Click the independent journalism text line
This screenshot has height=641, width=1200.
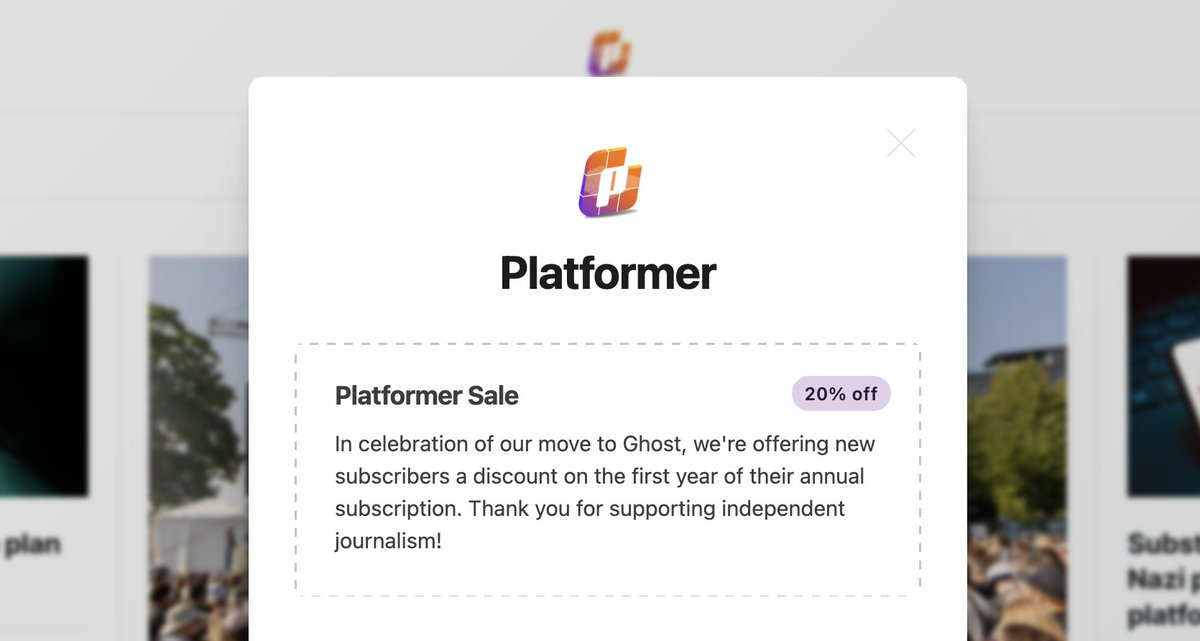coord(389,541)
